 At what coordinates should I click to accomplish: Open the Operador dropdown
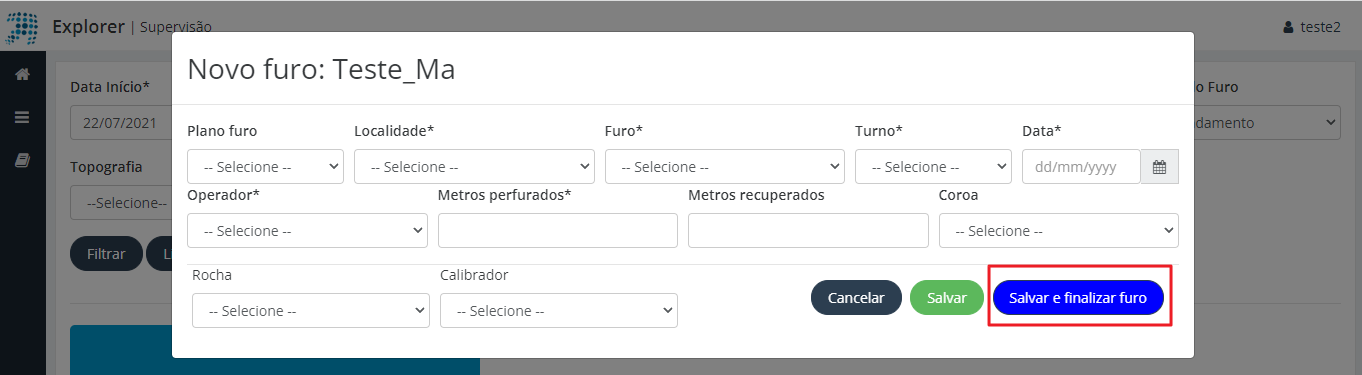307,231
